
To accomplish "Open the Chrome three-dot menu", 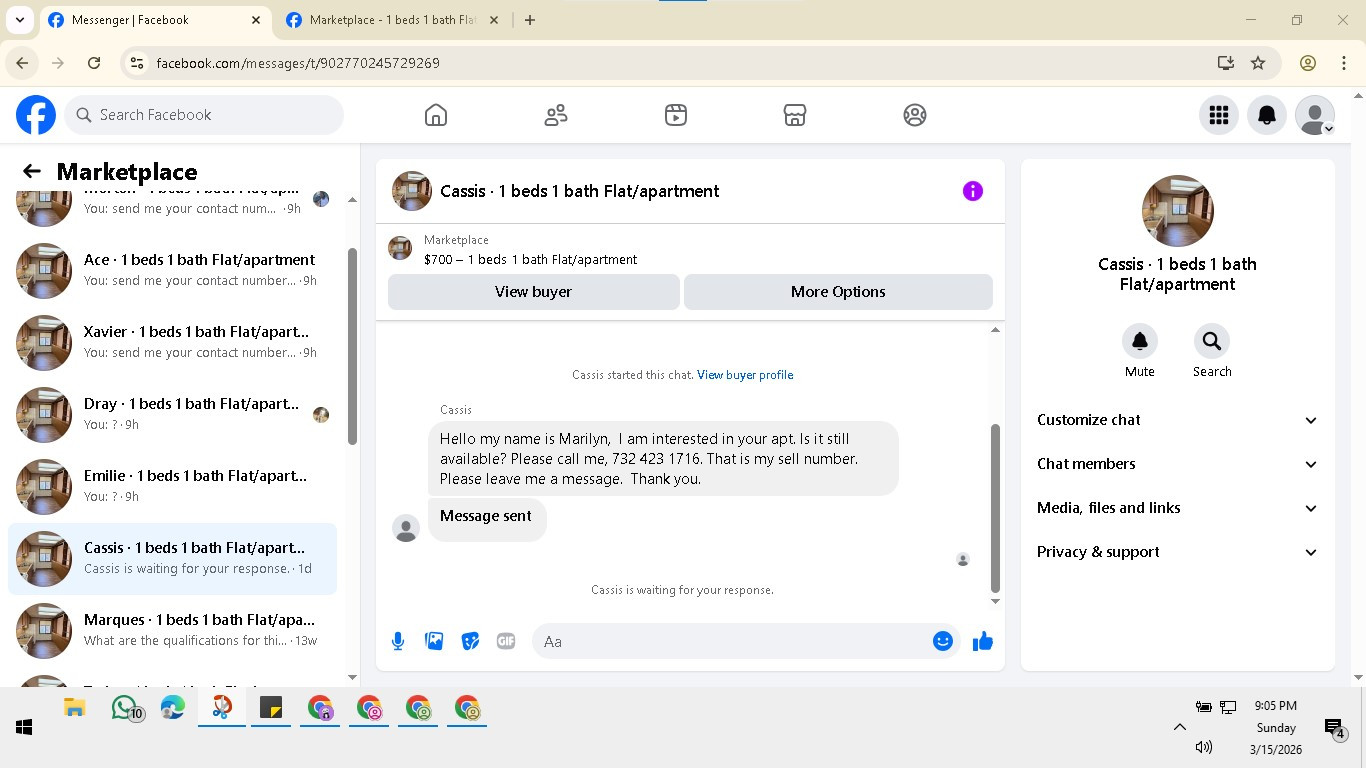I will [1344, 63].
